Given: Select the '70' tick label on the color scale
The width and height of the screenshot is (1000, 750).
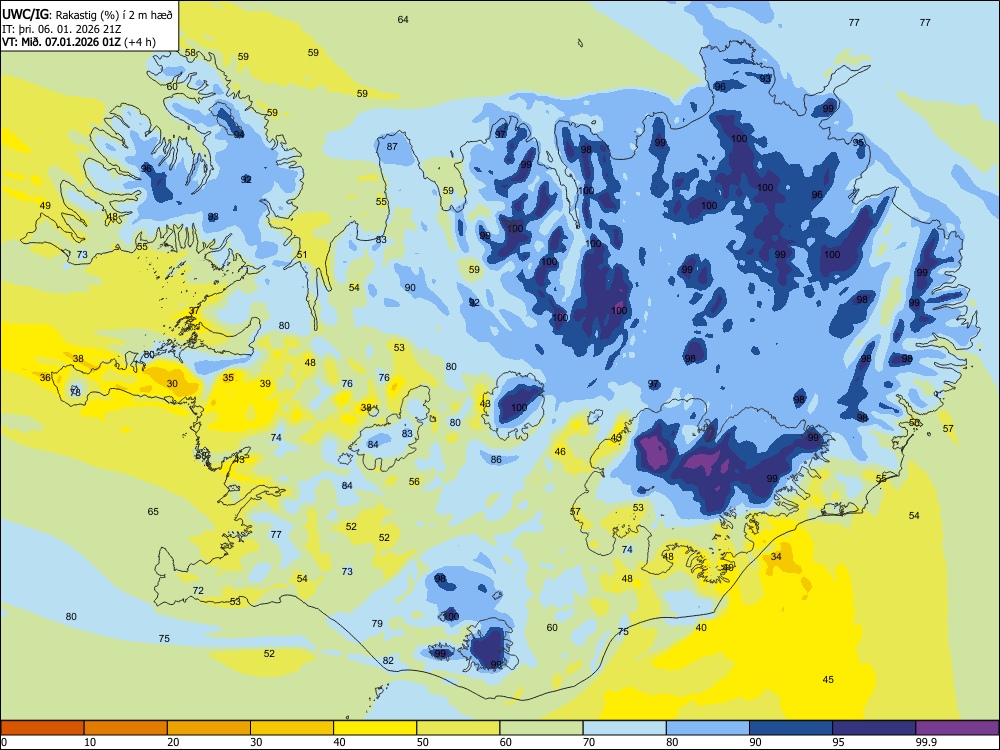Looking at the screenshot, I should (x=589, y=742).
